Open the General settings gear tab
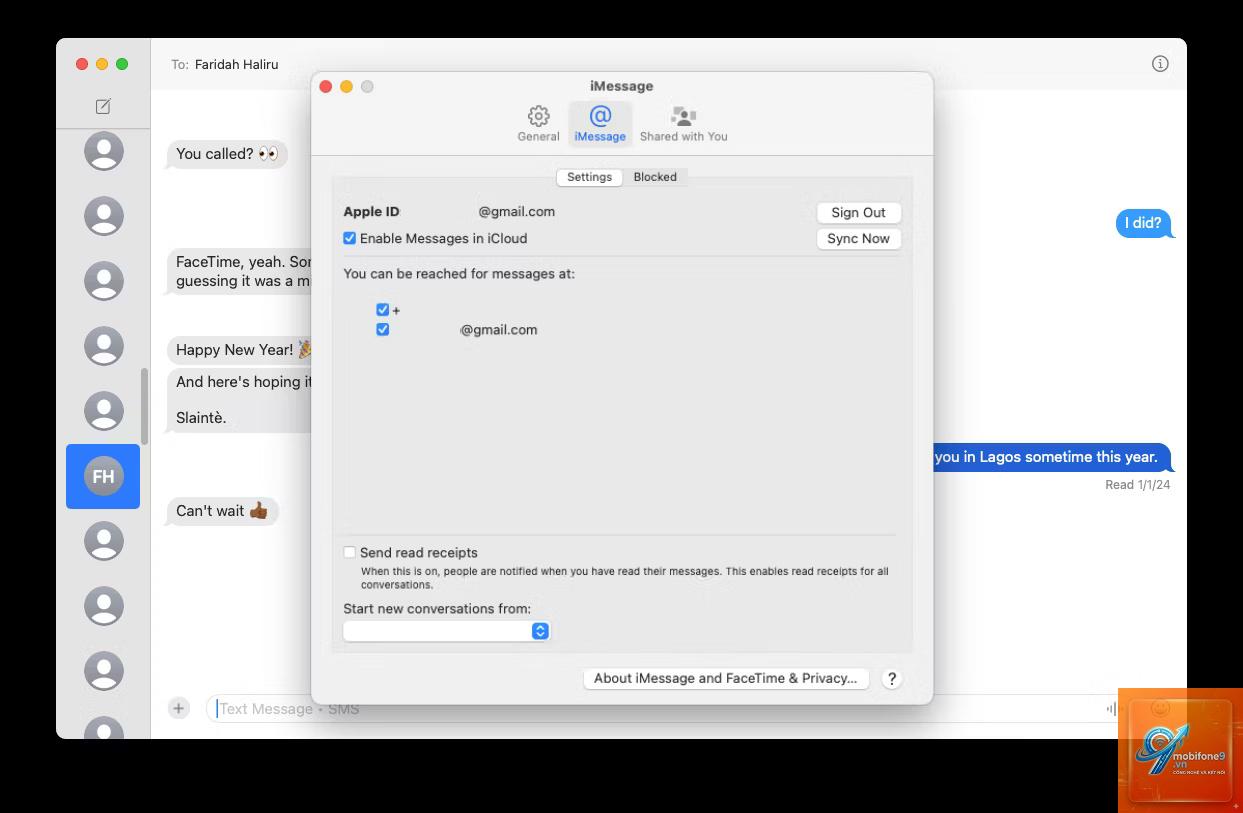 tap(538, 124)
